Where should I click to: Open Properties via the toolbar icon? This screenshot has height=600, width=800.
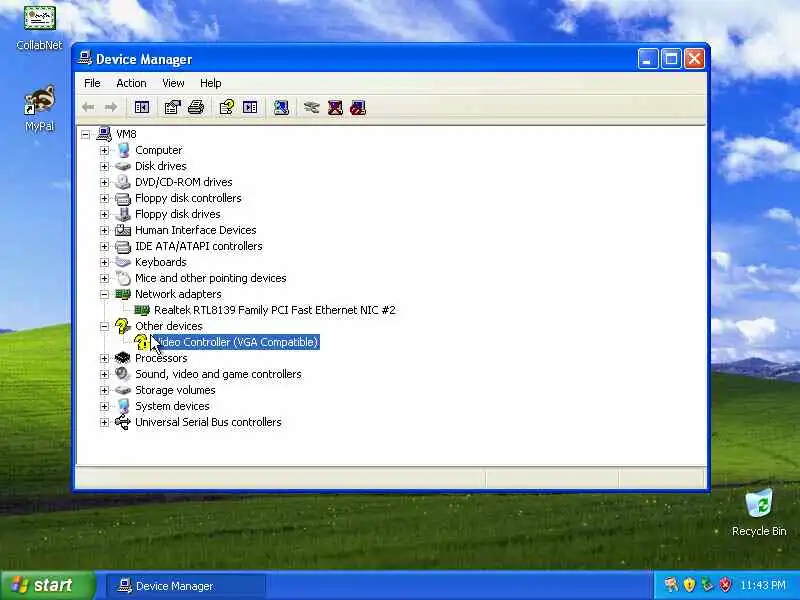172,107
